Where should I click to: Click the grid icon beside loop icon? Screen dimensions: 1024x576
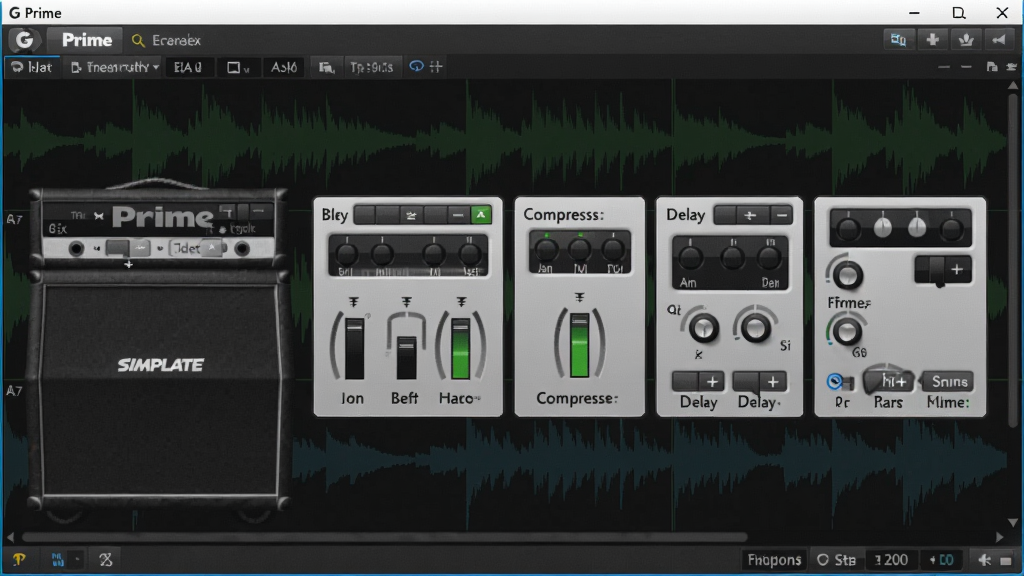pyautogui.click(x=436, y=66)
